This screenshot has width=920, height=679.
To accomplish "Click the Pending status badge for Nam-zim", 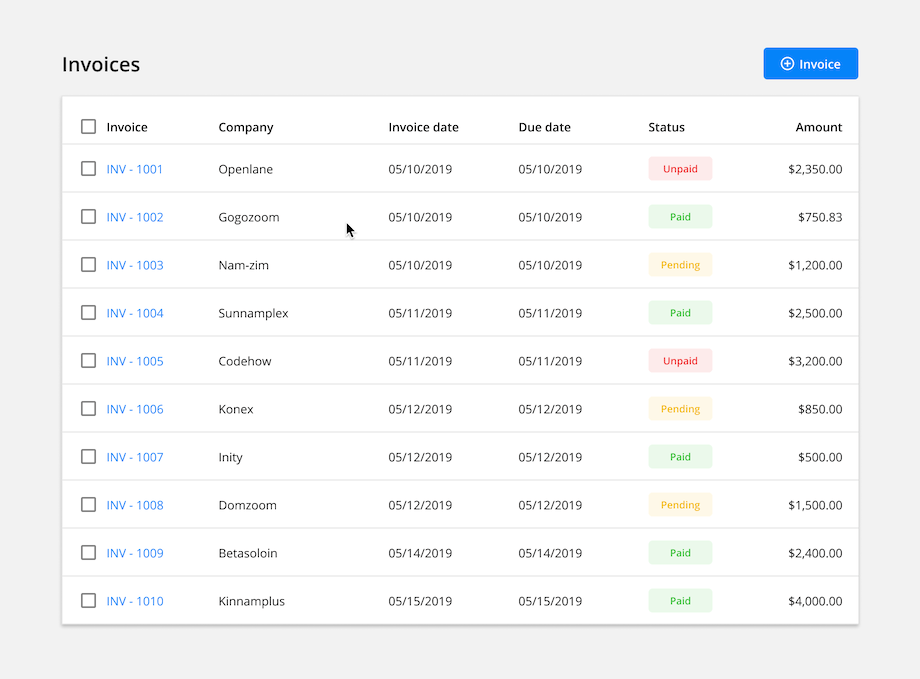I will click(x=680, y=264).
